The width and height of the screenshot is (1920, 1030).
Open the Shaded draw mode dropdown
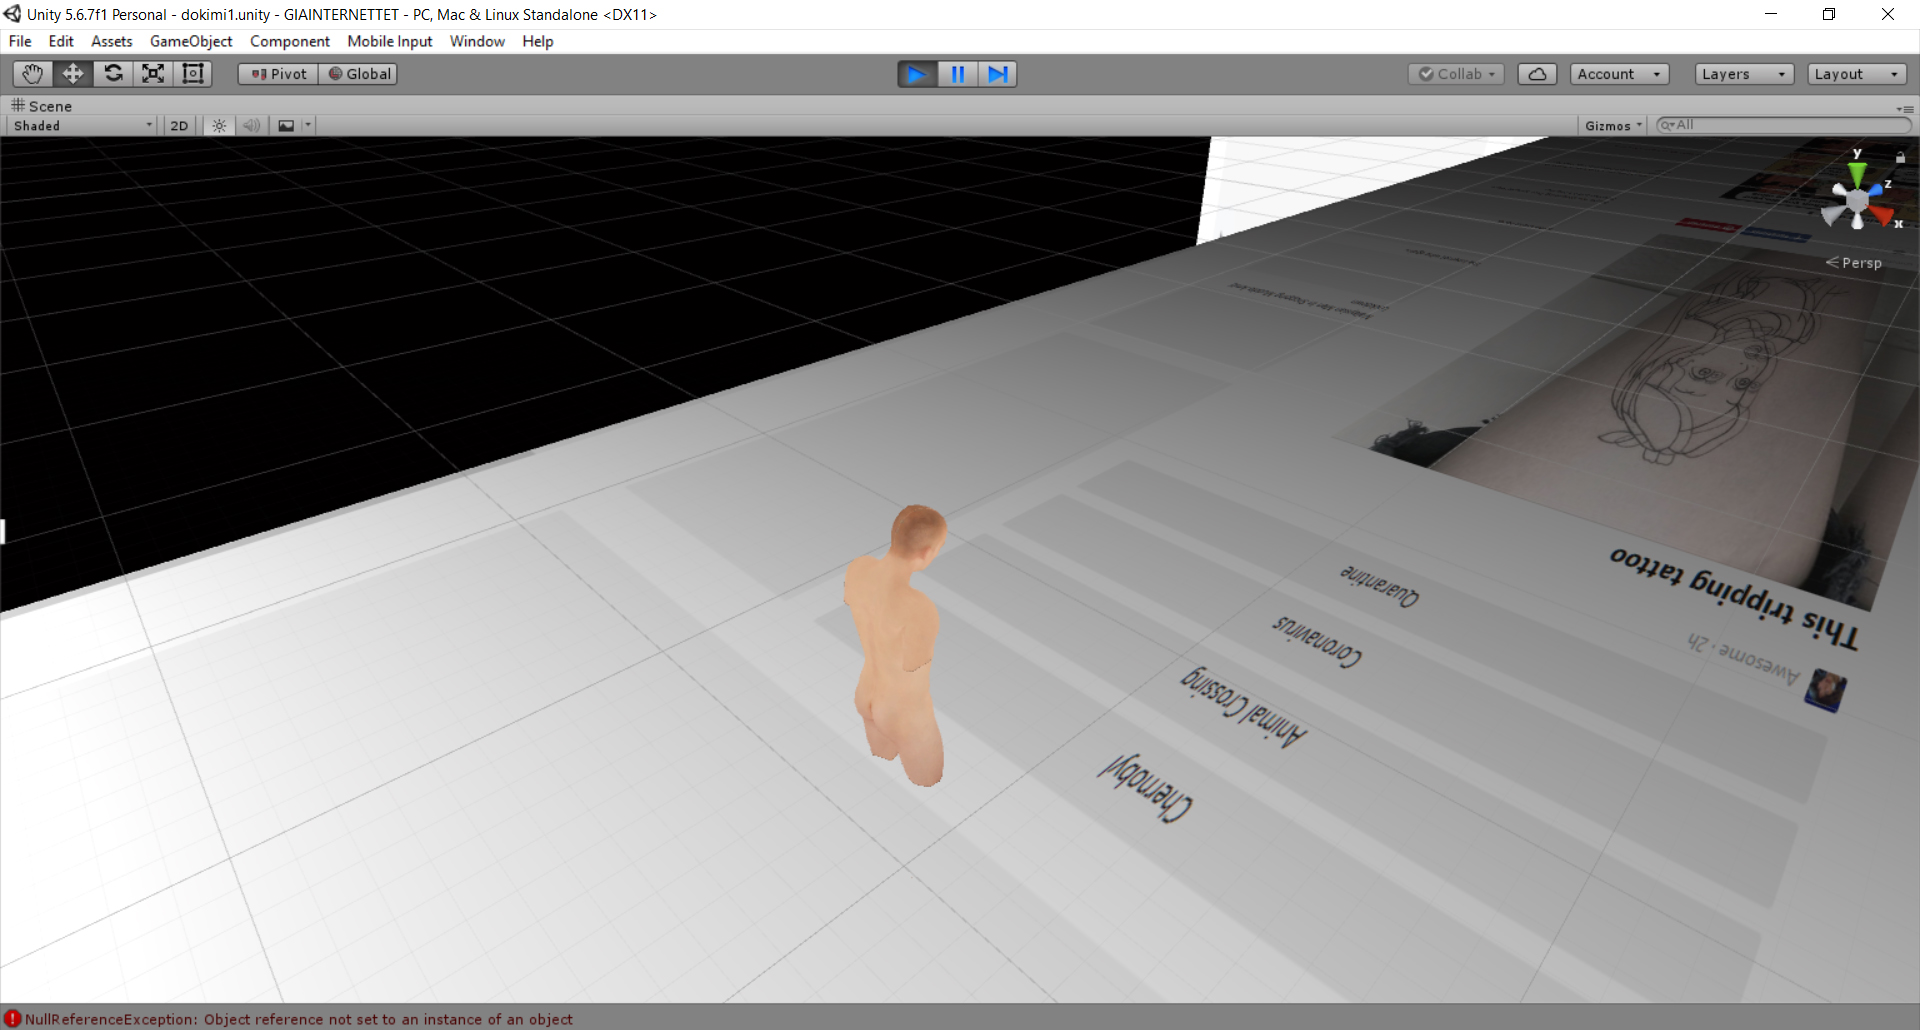[x=83, y=126]
